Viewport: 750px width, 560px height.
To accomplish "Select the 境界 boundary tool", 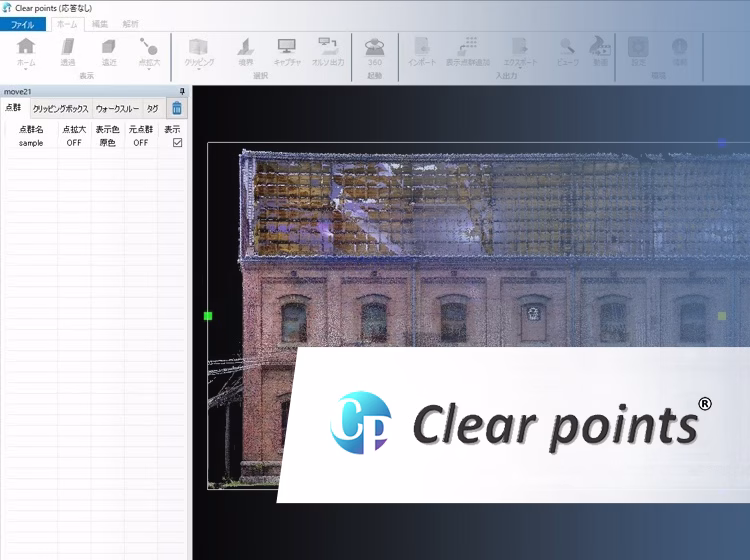I will (245, 50).
